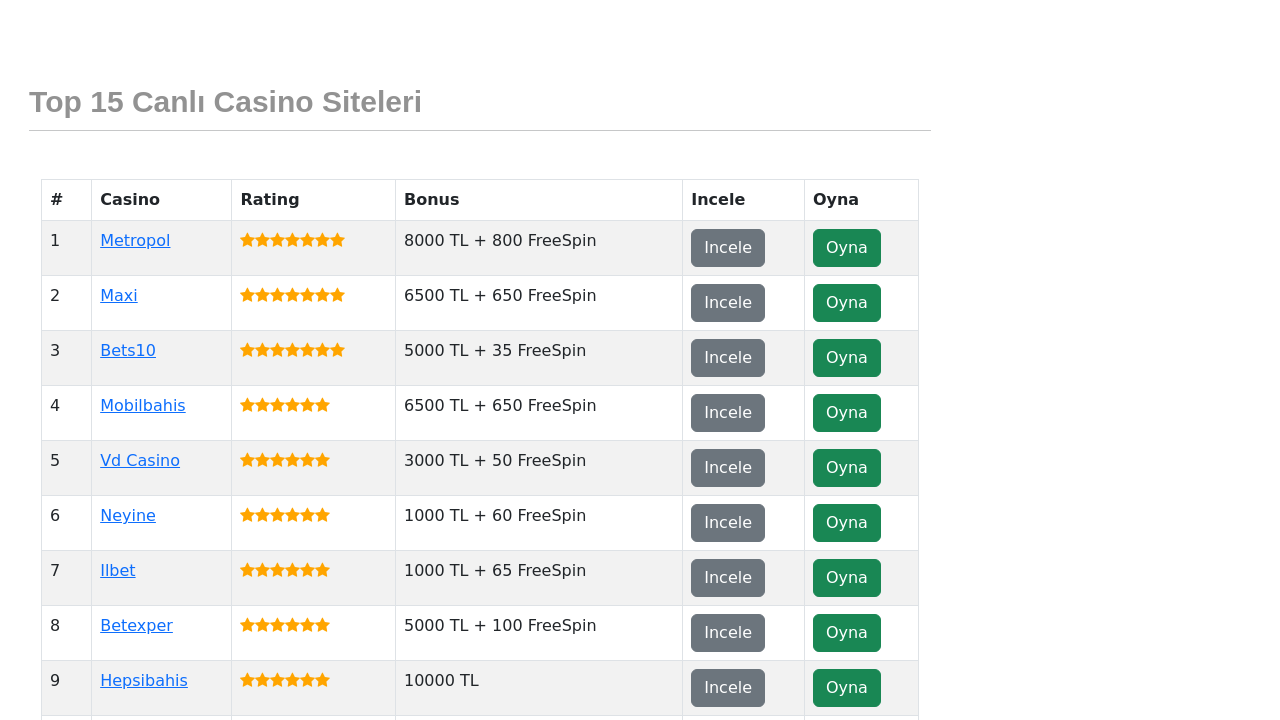Open the Neyine casino link
Screen dimensions: 1280x720
click(128, 516)
